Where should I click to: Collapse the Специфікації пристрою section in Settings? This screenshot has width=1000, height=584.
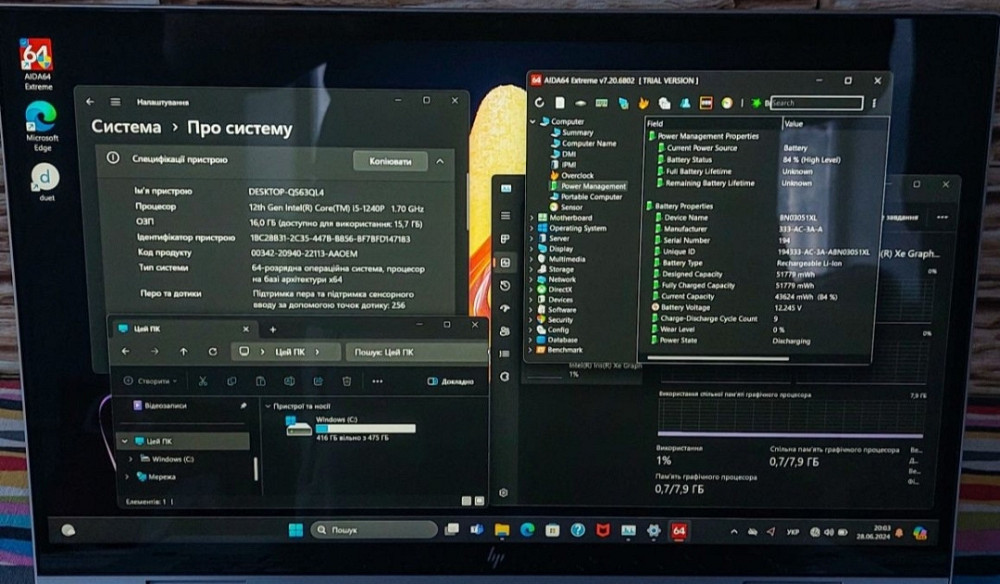tap(439, 161)
